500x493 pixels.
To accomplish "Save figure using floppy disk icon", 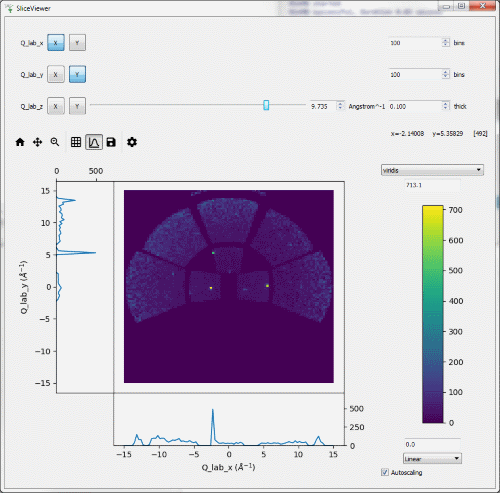I will [111, 142].
